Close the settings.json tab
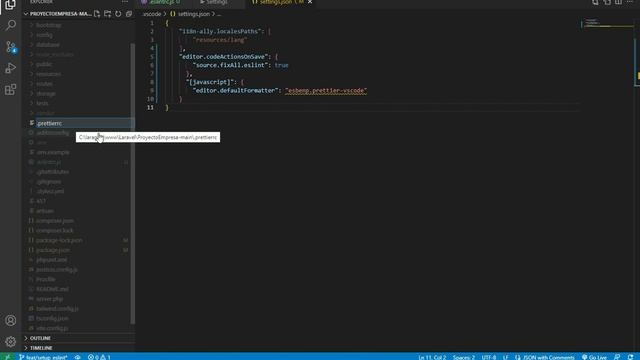The width and height of the screenshot is (640, 360). click(310, 2)
